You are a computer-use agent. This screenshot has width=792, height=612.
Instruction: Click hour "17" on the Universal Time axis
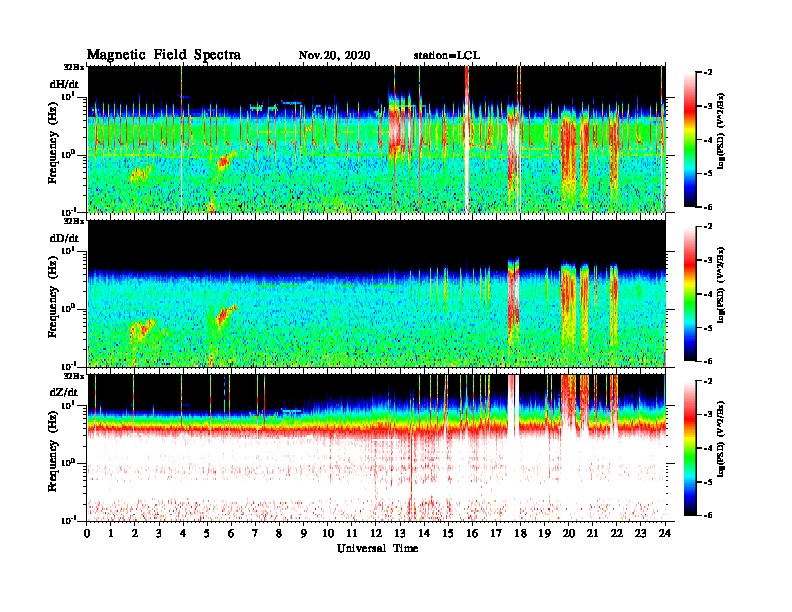click(496, 533)
